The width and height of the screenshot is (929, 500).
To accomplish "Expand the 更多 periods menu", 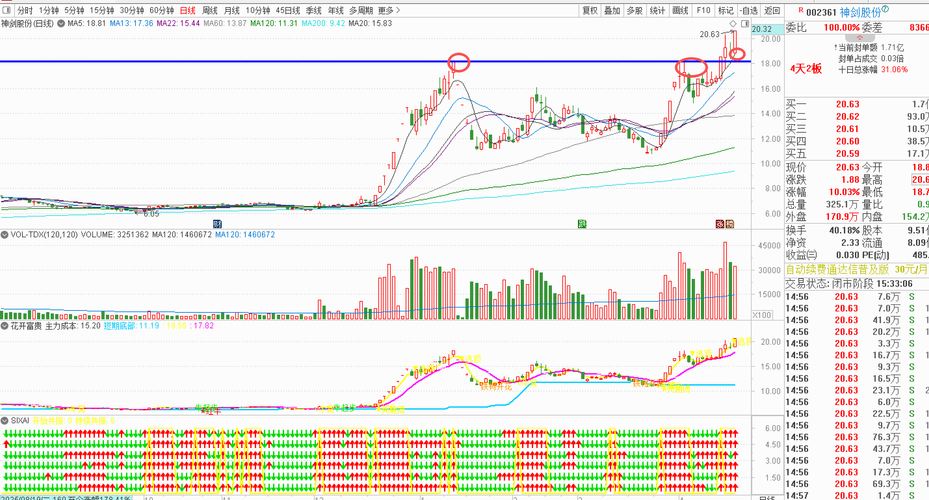I will click(389, 11).
